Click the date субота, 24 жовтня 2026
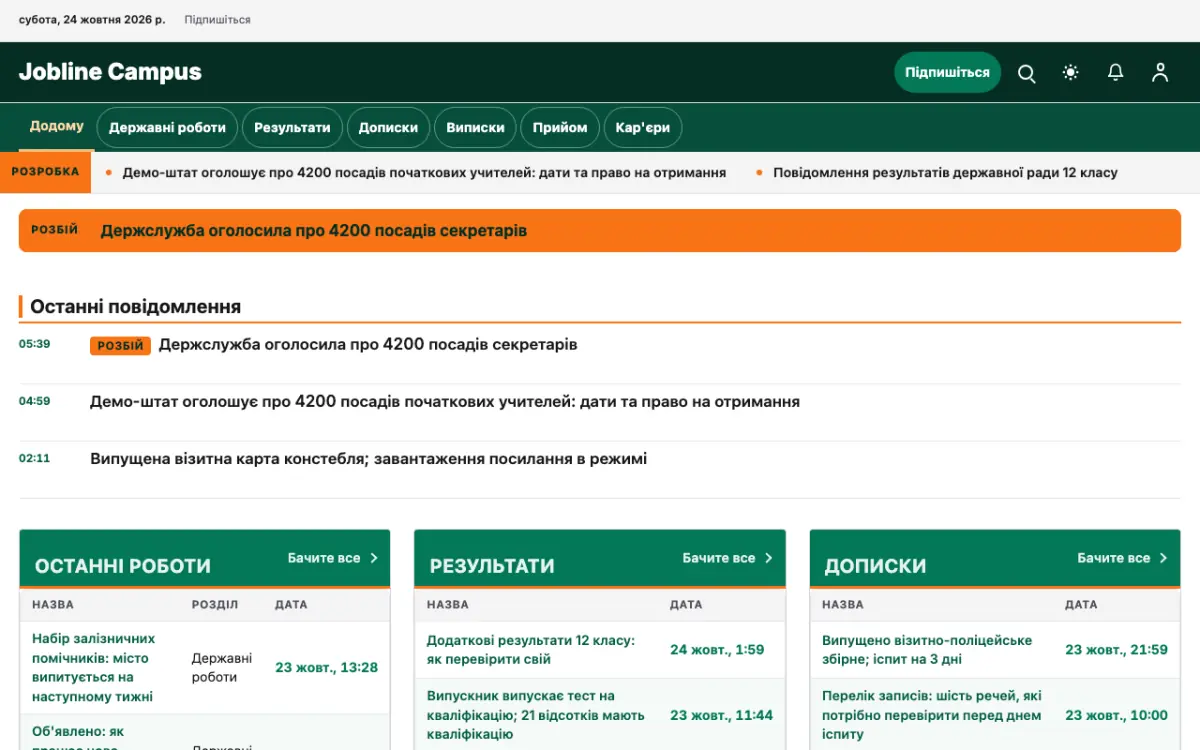 pyautogui.click(x=92, y=20)
